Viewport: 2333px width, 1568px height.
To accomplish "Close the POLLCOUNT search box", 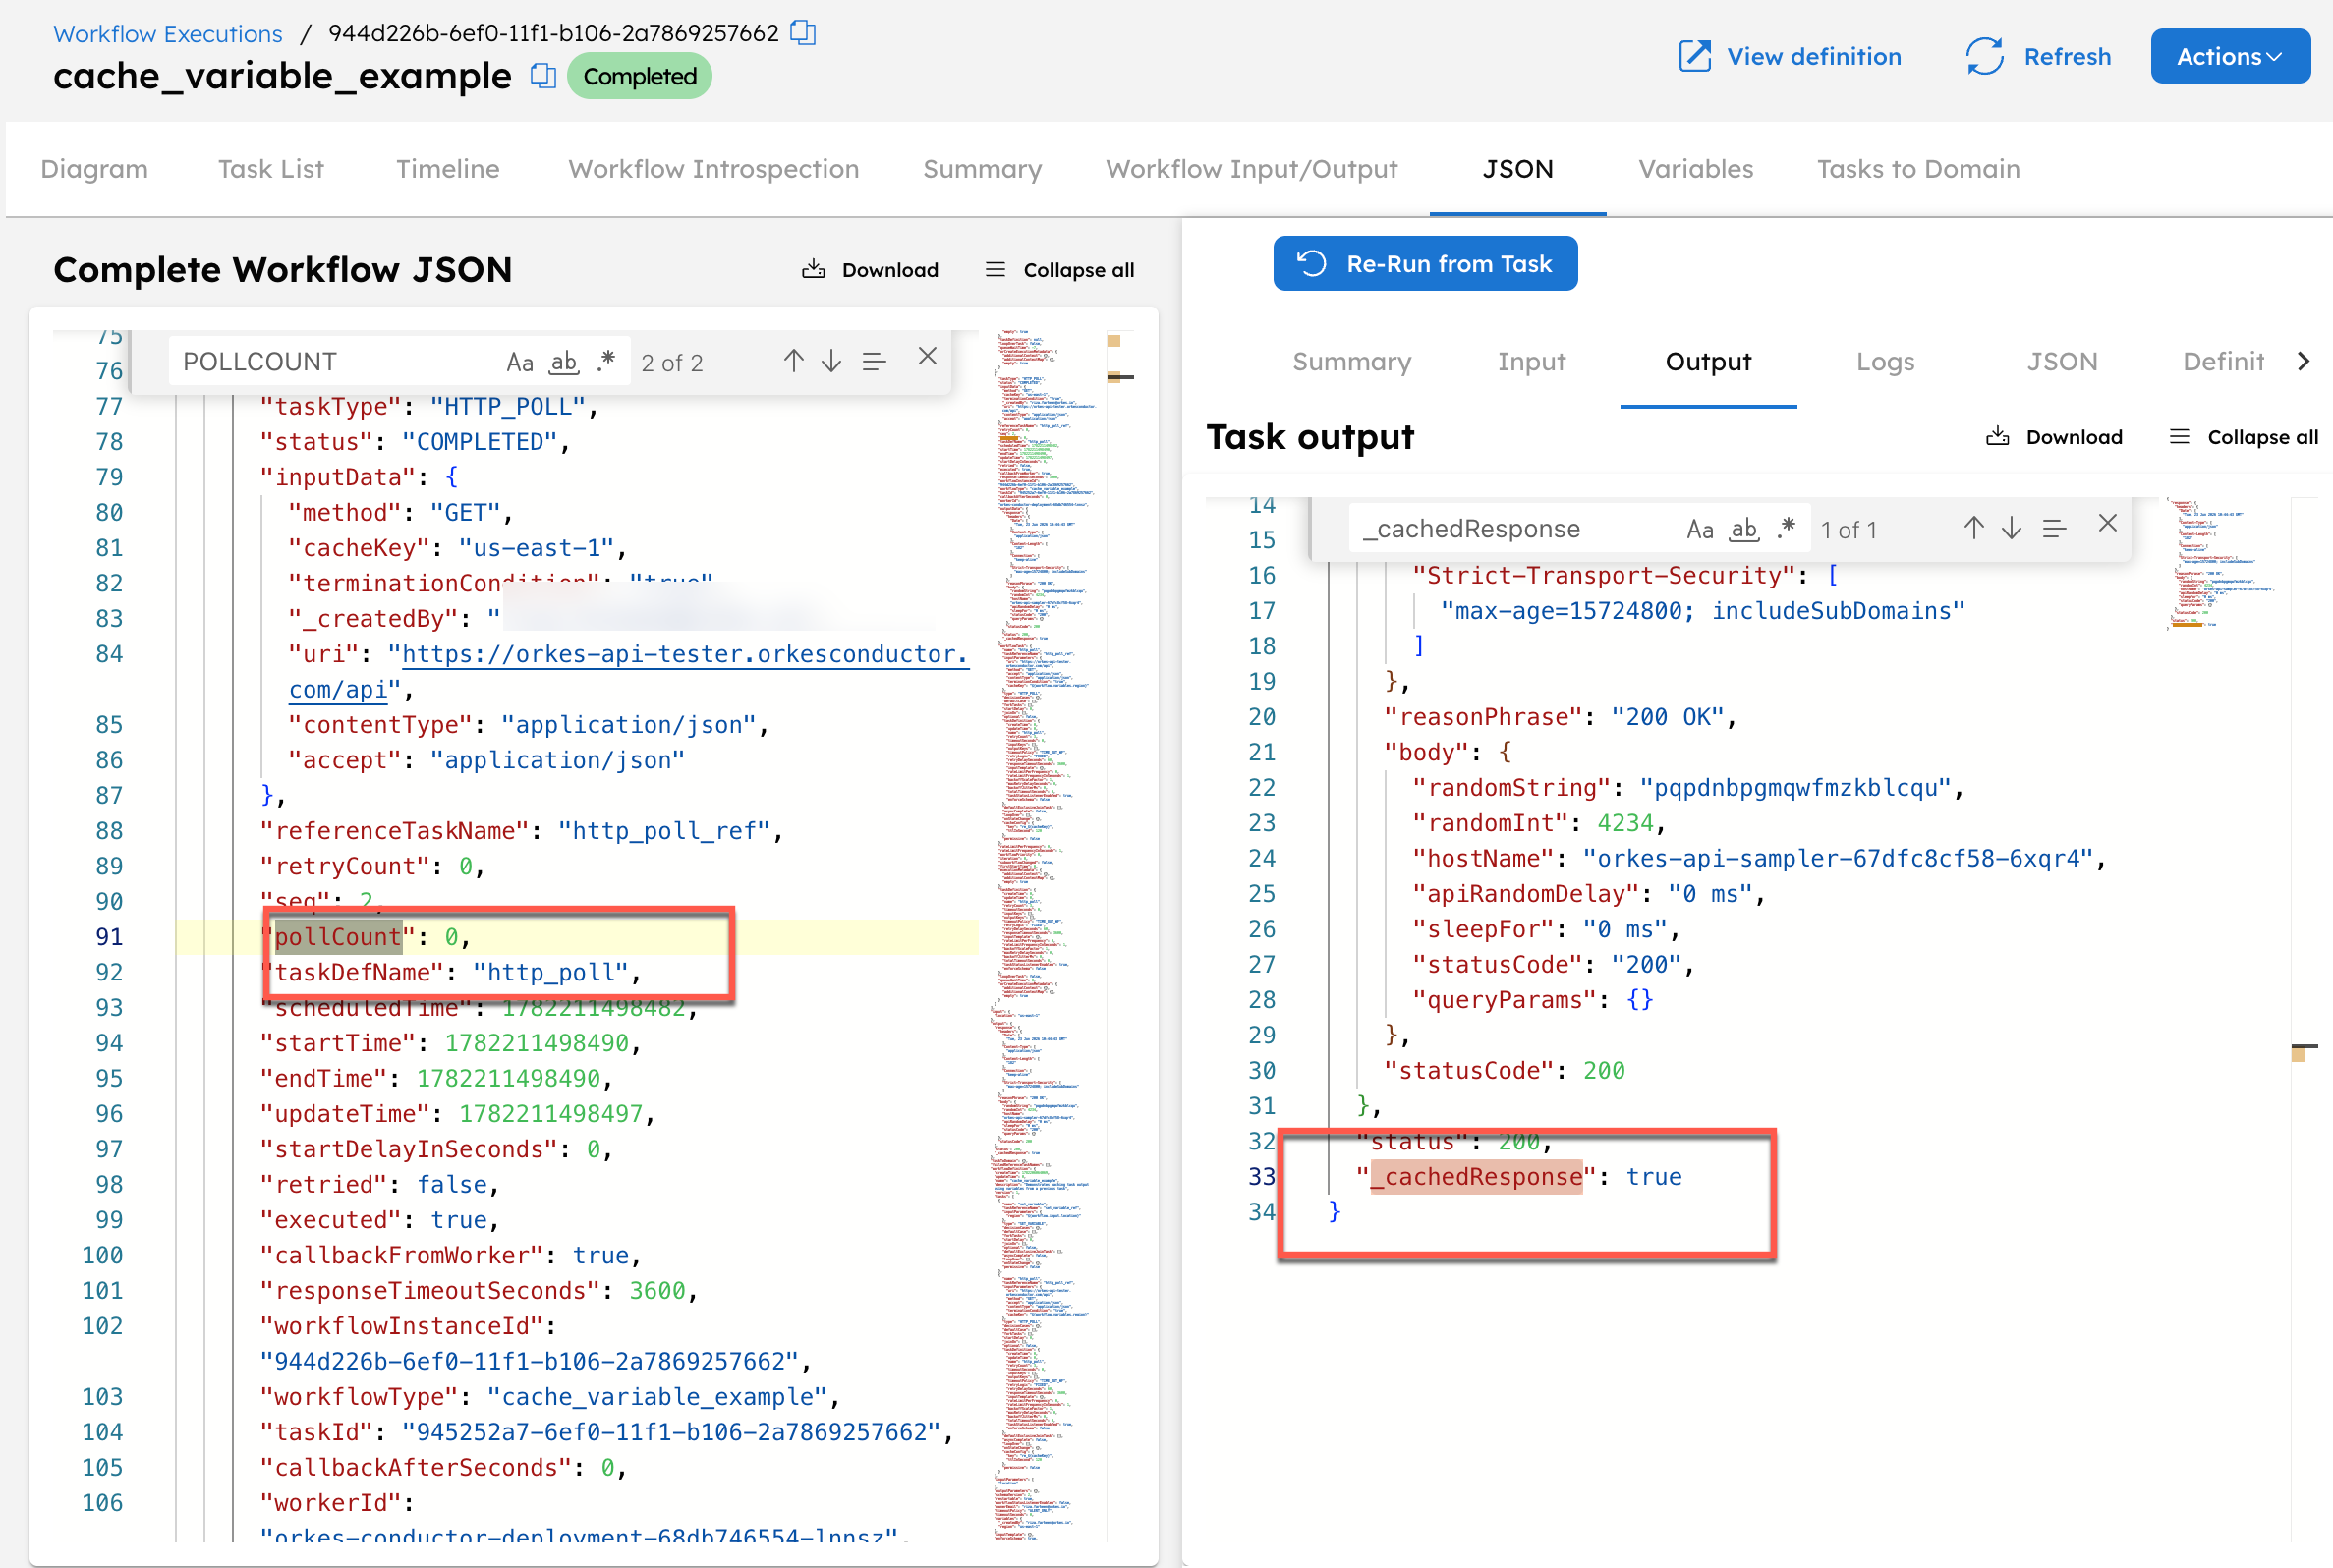I will (927, 356).
